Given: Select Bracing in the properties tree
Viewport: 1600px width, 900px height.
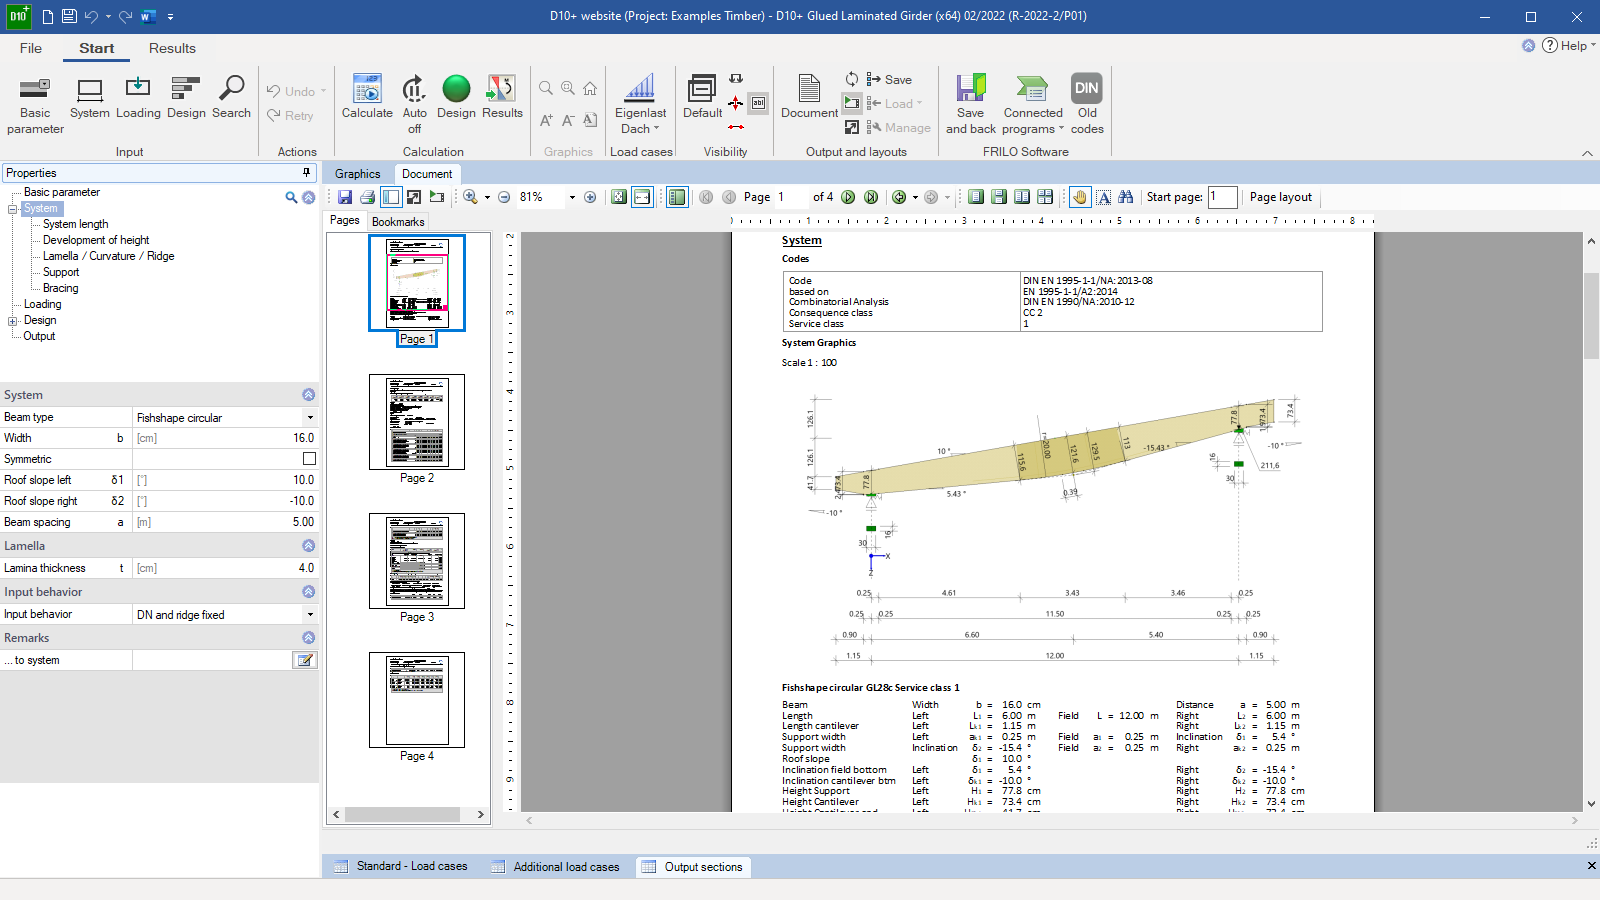Looking at the screenshot, I should click(60, 288).
